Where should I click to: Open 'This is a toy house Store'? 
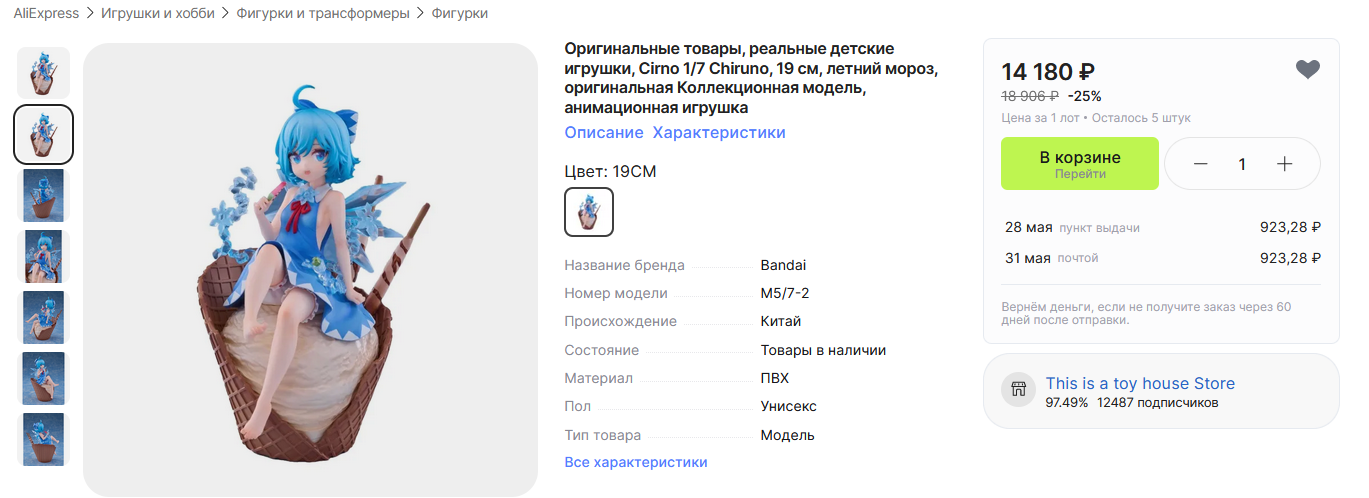tap(1140, 383)
